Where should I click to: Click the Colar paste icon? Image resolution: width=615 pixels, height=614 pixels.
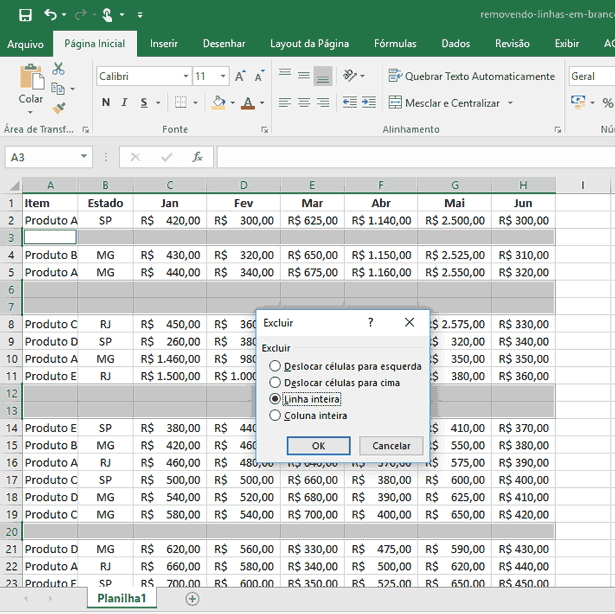click(31, 77)
